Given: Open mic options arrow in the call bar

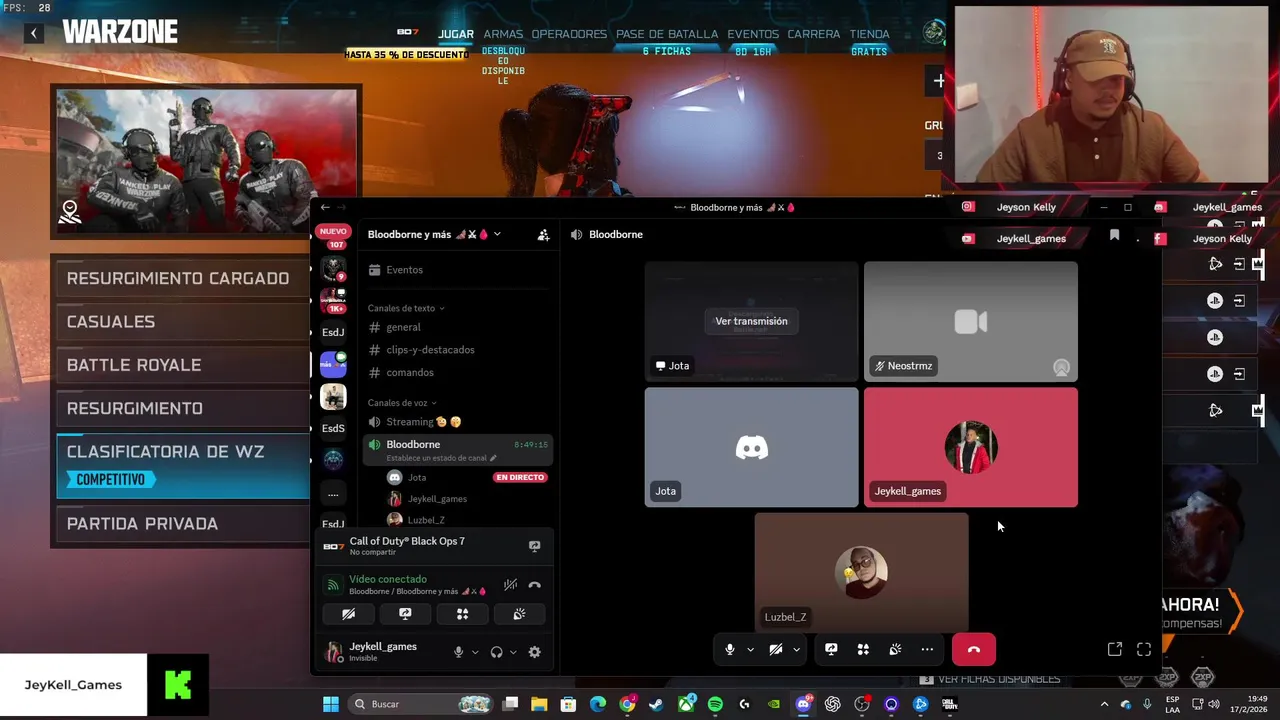Looking at the screenshot, I should click(750, 650).
